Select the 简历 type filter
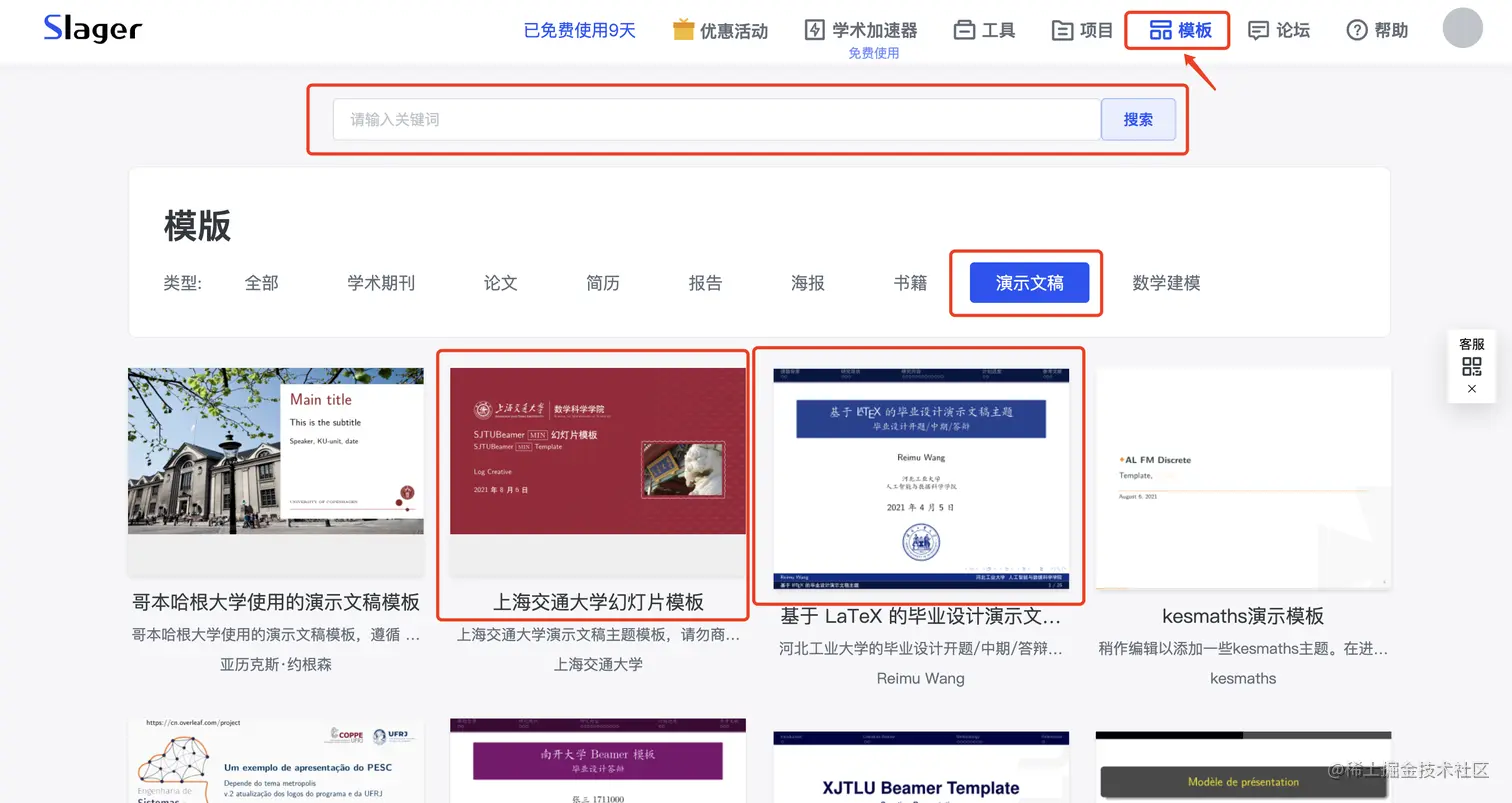 (603, 283)
